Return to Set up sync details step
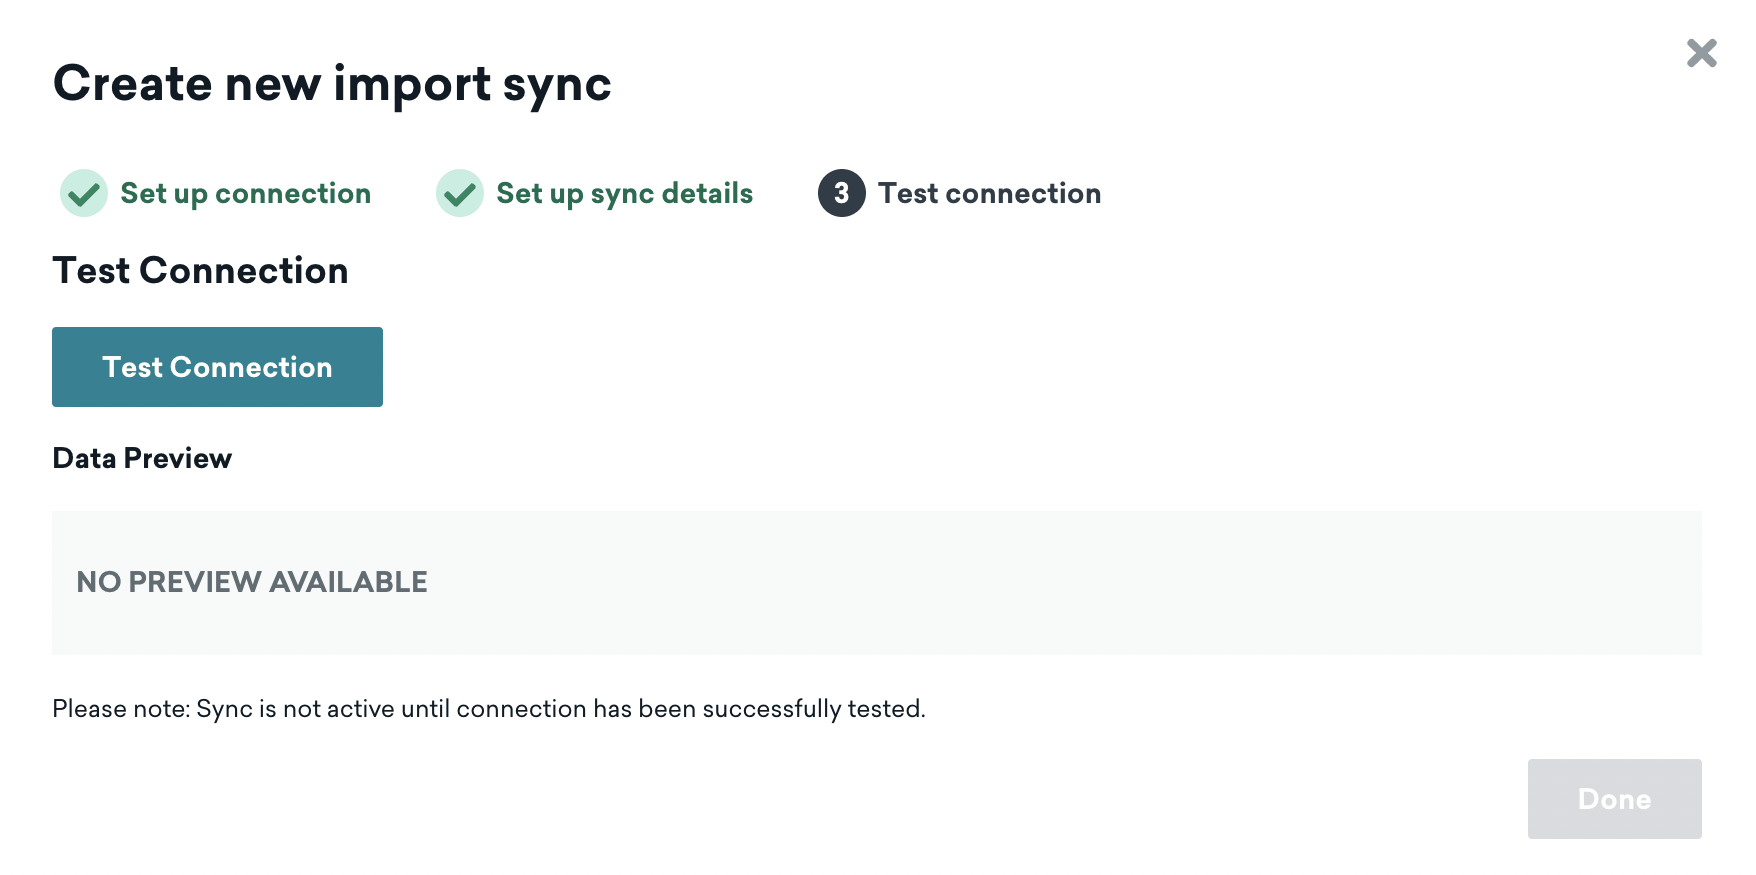 pos(624,193)
